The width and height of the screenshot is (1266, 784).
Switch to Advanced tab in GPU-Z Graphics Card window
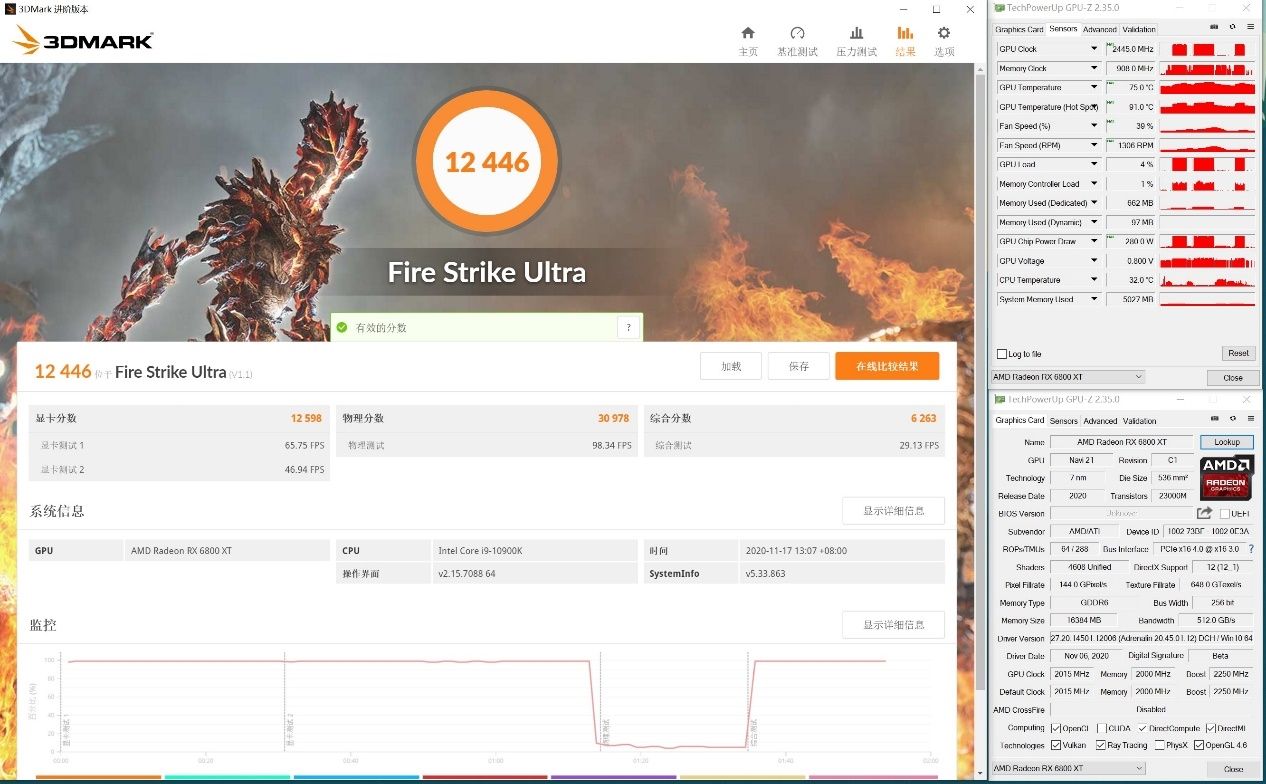1100,421
